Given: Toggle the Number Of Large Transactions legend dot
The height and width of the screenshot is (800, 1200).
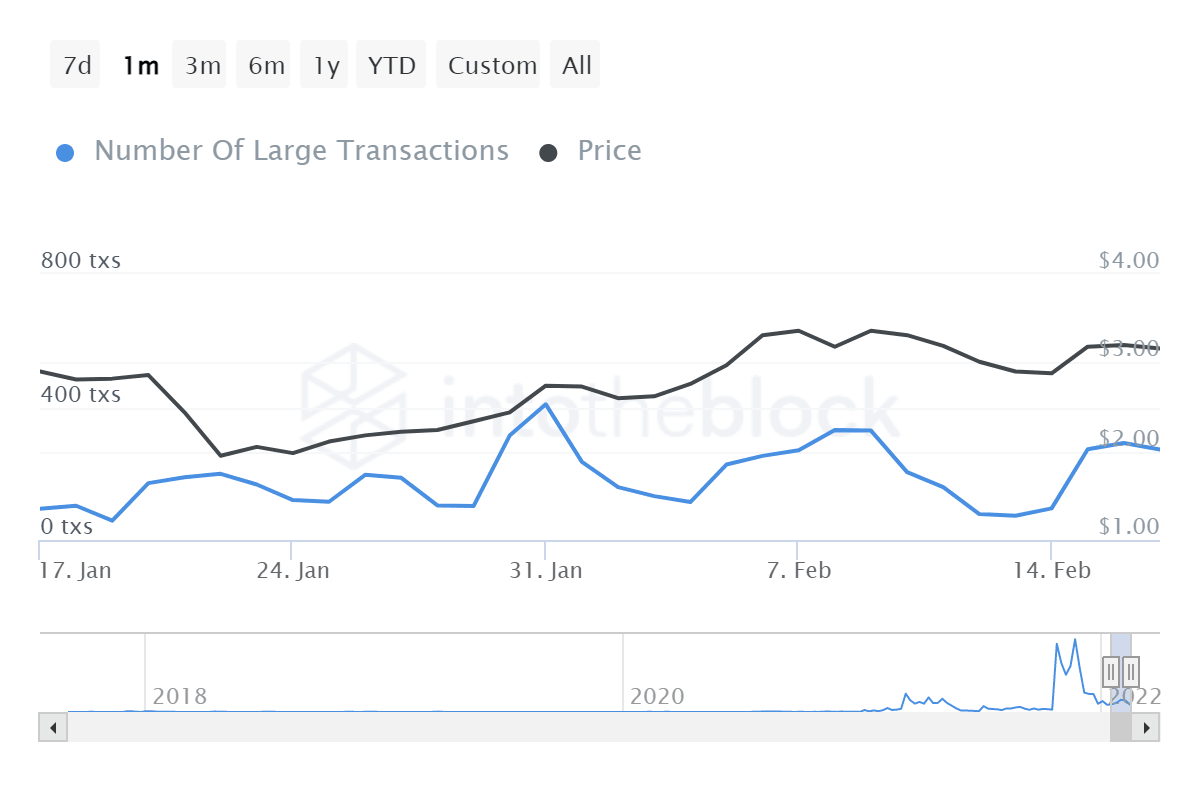Looking at the screenshot, I should pos(65,150).
